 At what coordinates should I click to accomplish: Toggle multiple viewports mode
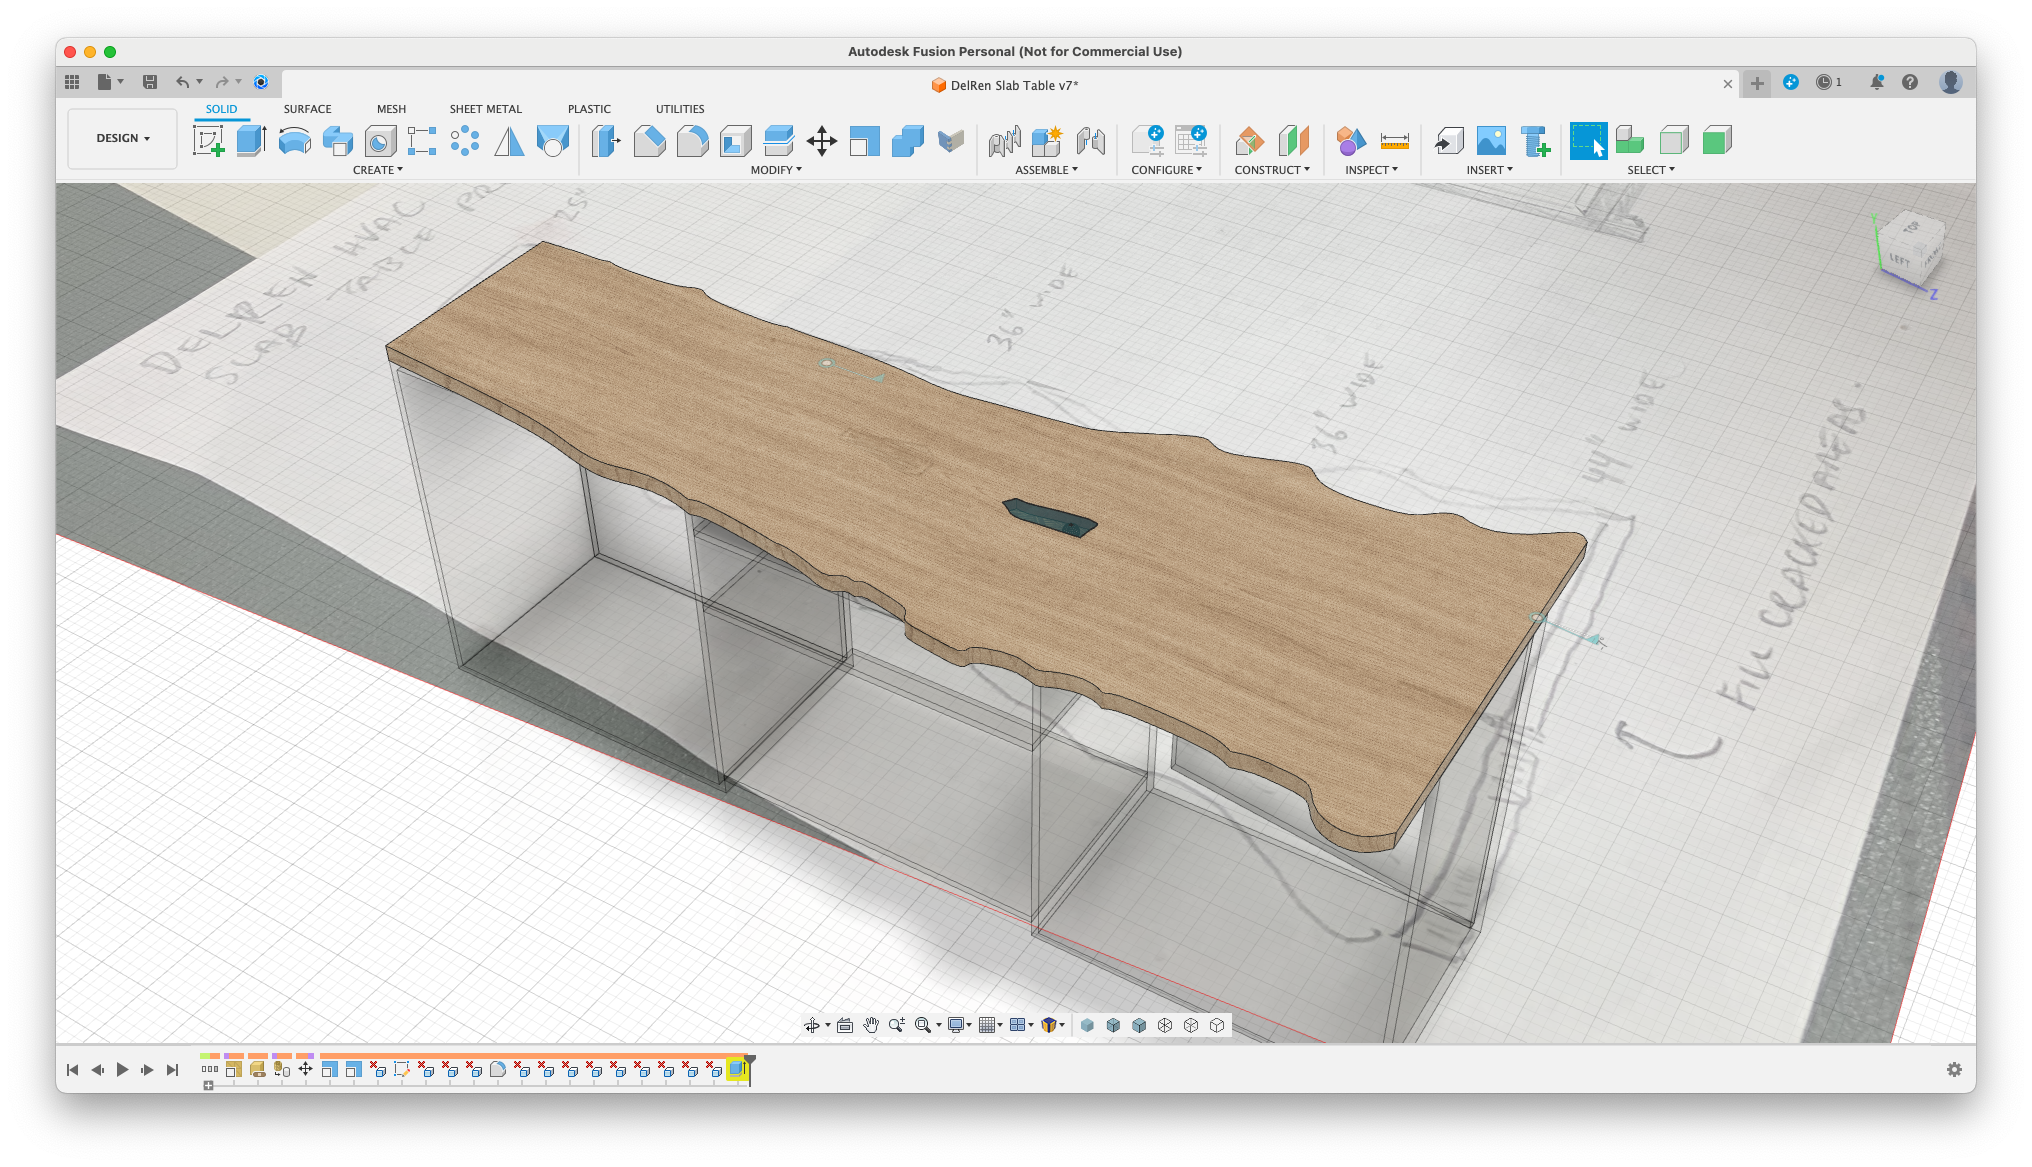pyautogui.click(x=1019, y=1025)
